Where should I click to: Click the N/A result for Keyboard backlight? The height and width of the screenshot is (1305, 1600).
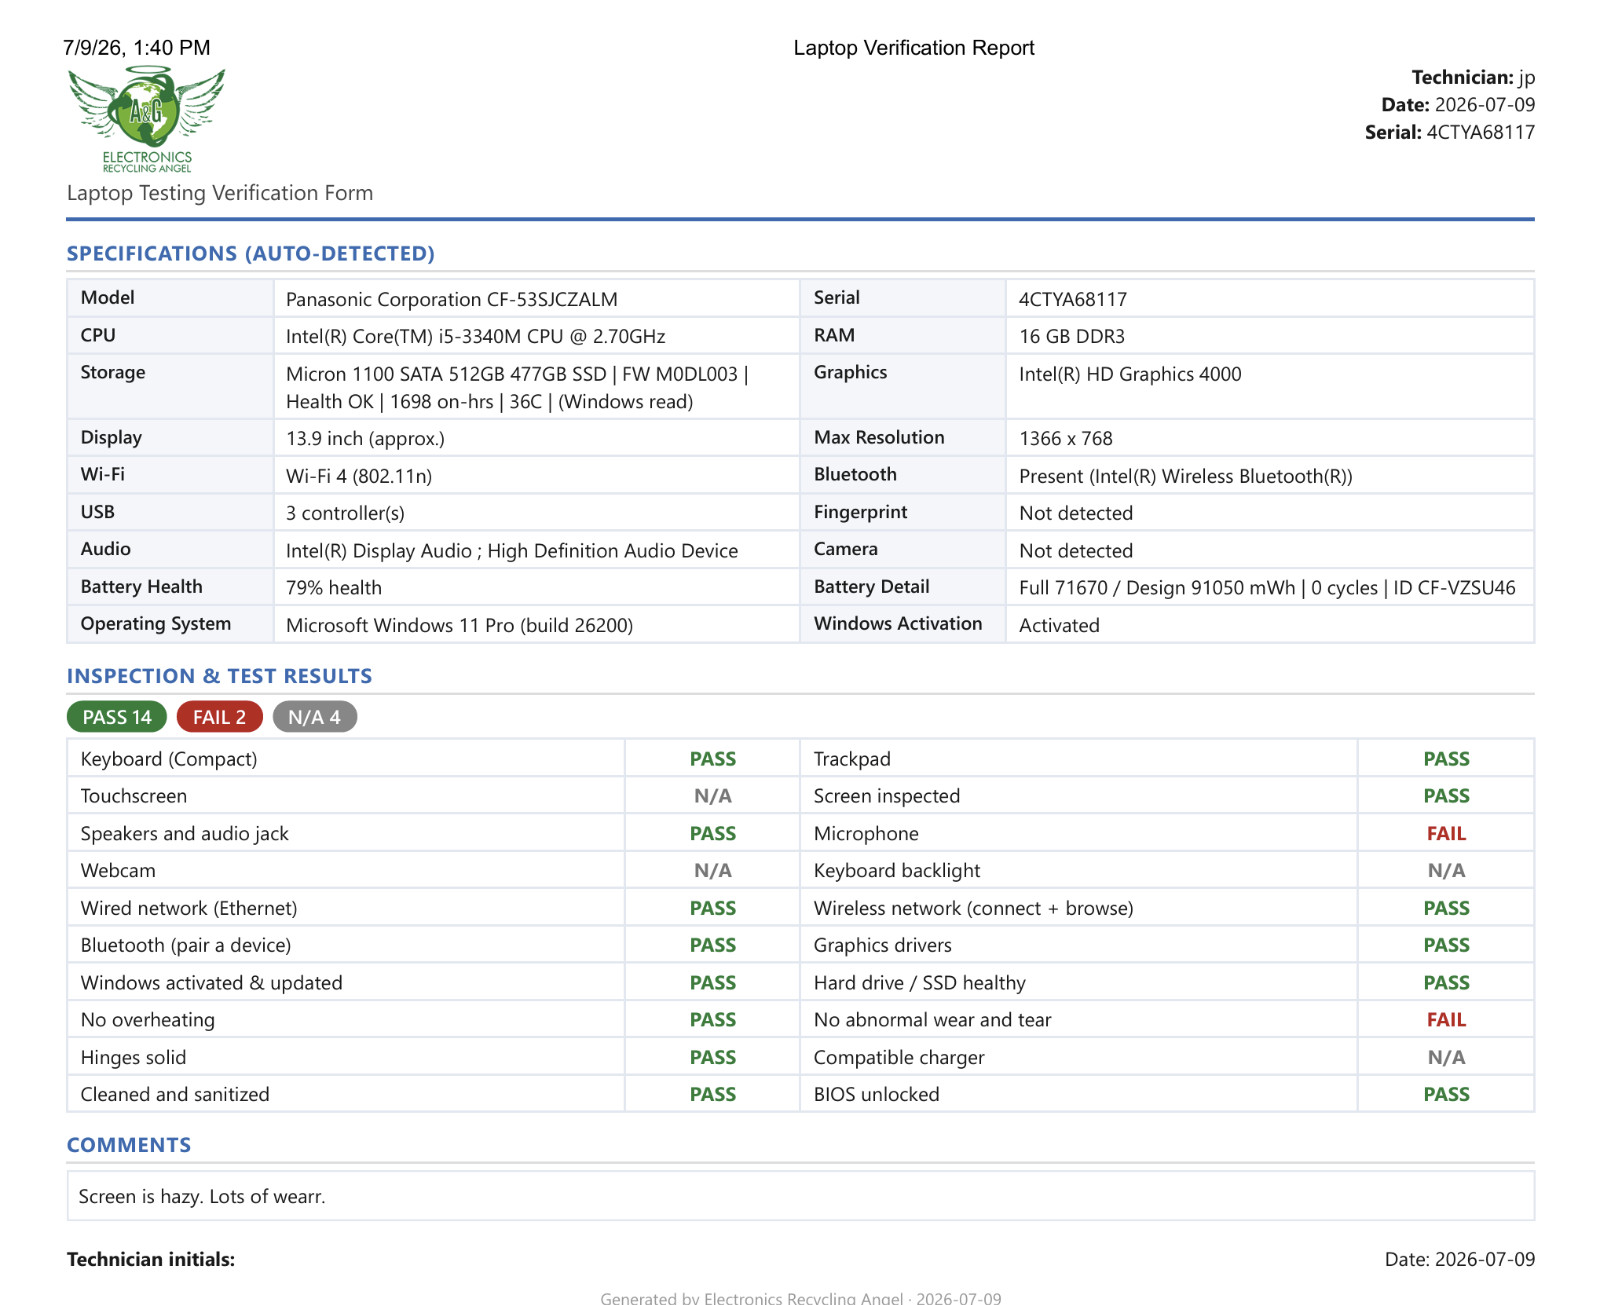pos(1446,870)
